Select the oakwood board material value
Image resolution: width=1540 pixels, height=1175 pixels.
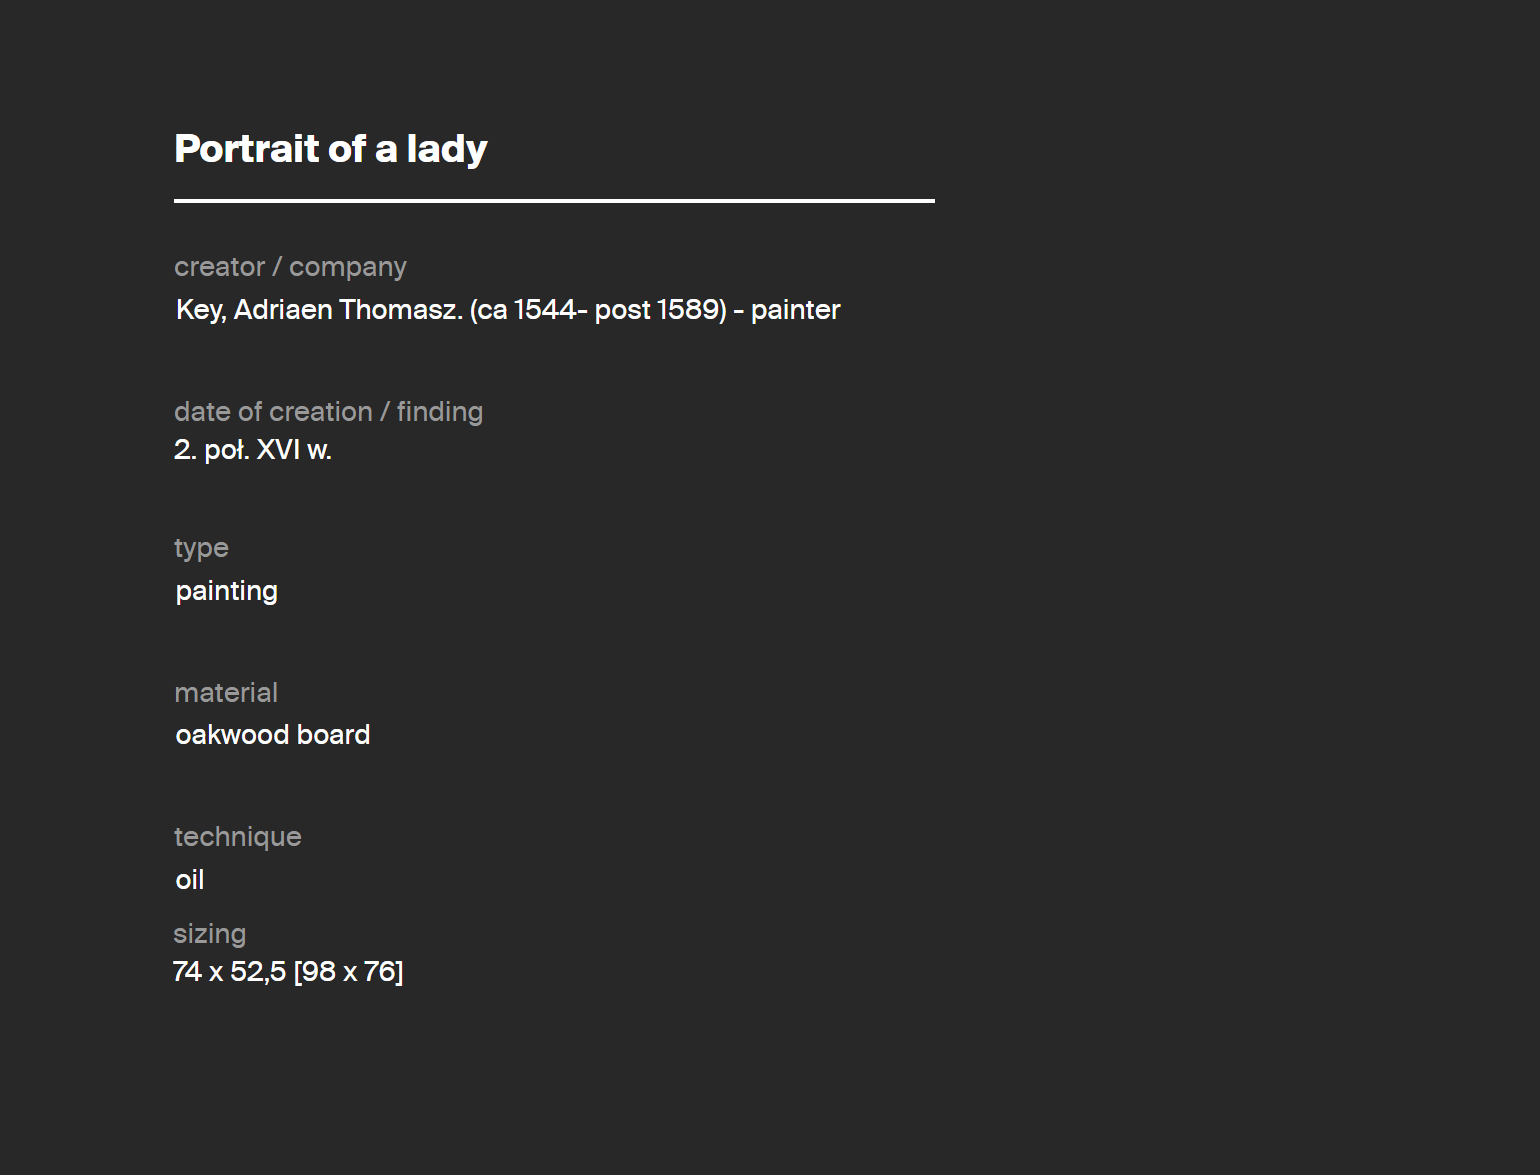click(x=273, y=735)
